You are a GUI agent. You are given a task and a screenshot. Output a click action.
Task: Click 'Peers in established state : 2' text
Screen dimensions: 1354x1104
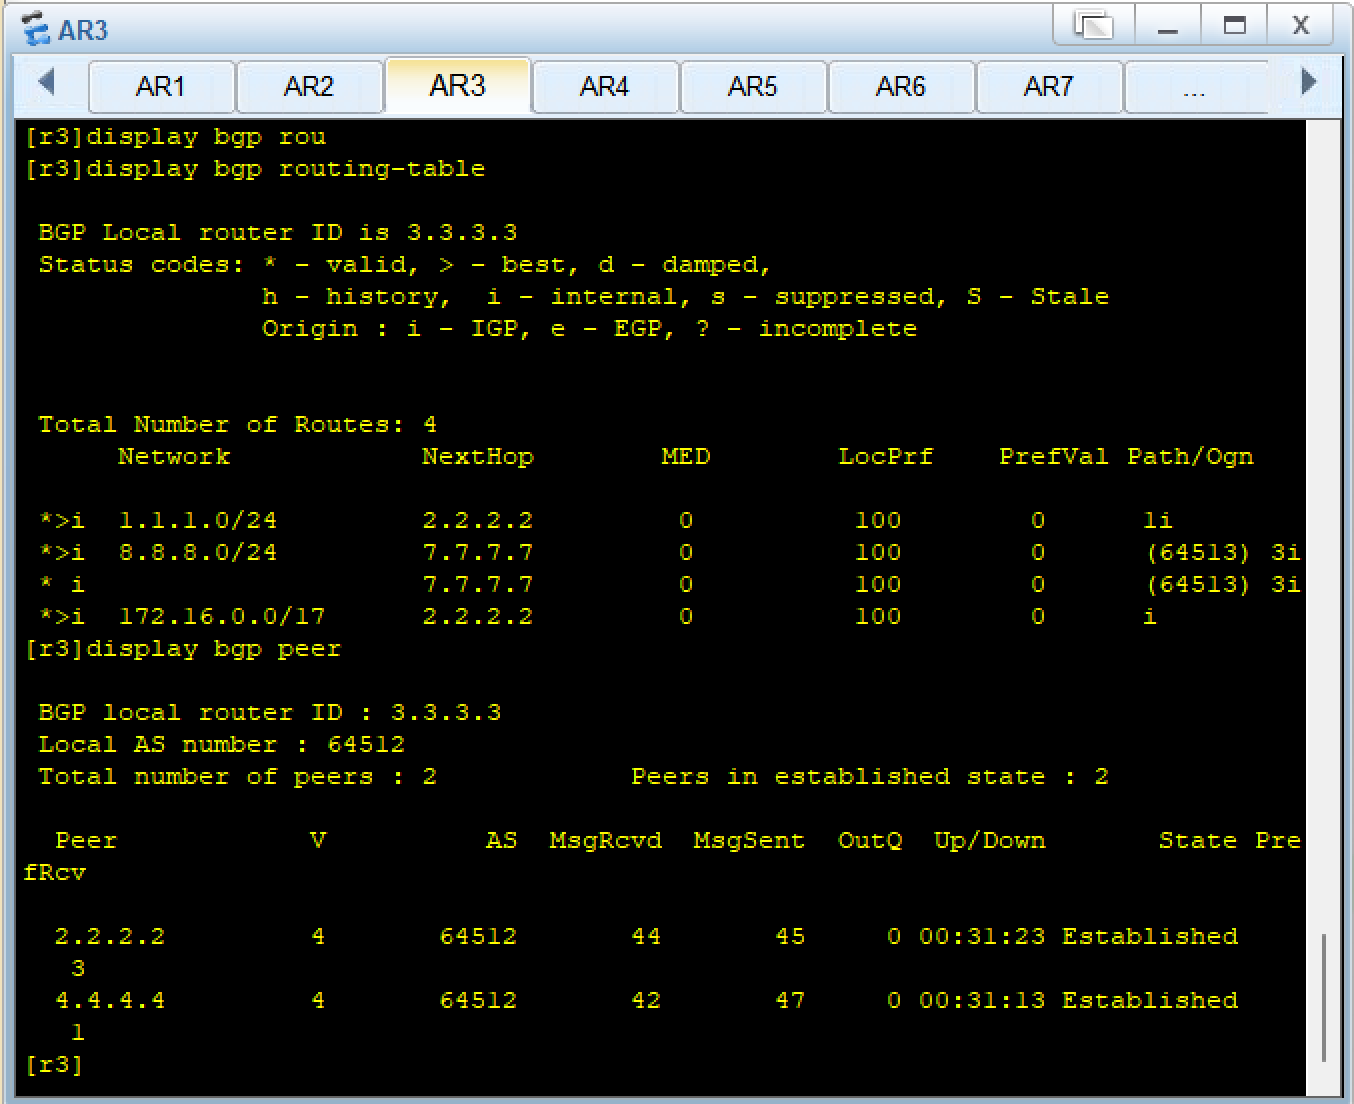[x=870, y=776]
